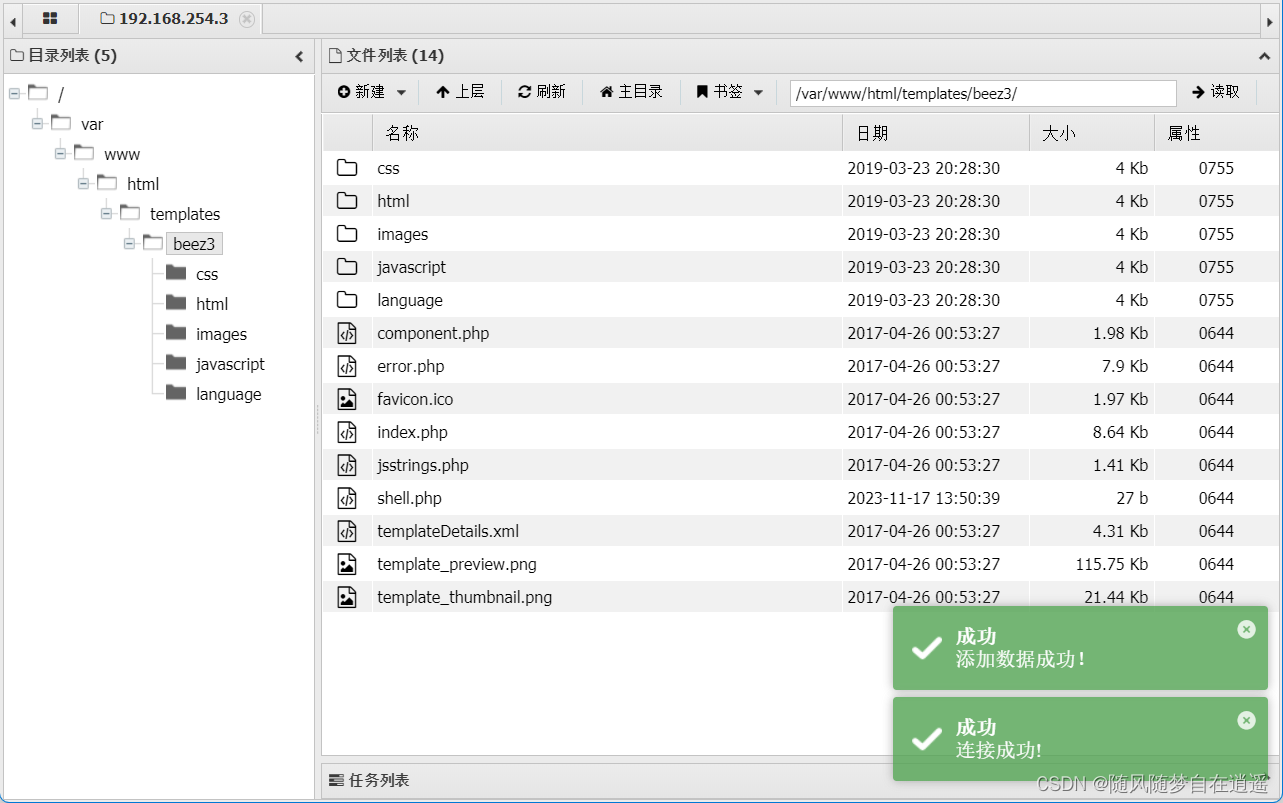Dismiss the 连接成功 notification

1246,720
